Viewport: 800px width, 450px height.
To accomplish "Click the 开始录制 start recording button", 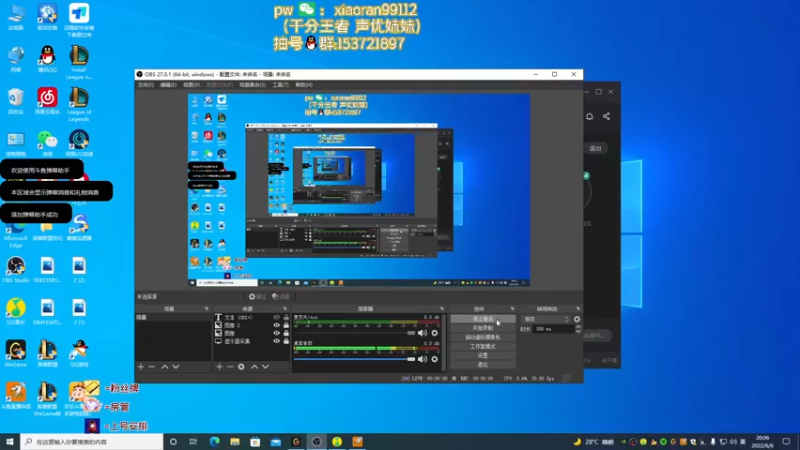I will [x=483, y=328].
